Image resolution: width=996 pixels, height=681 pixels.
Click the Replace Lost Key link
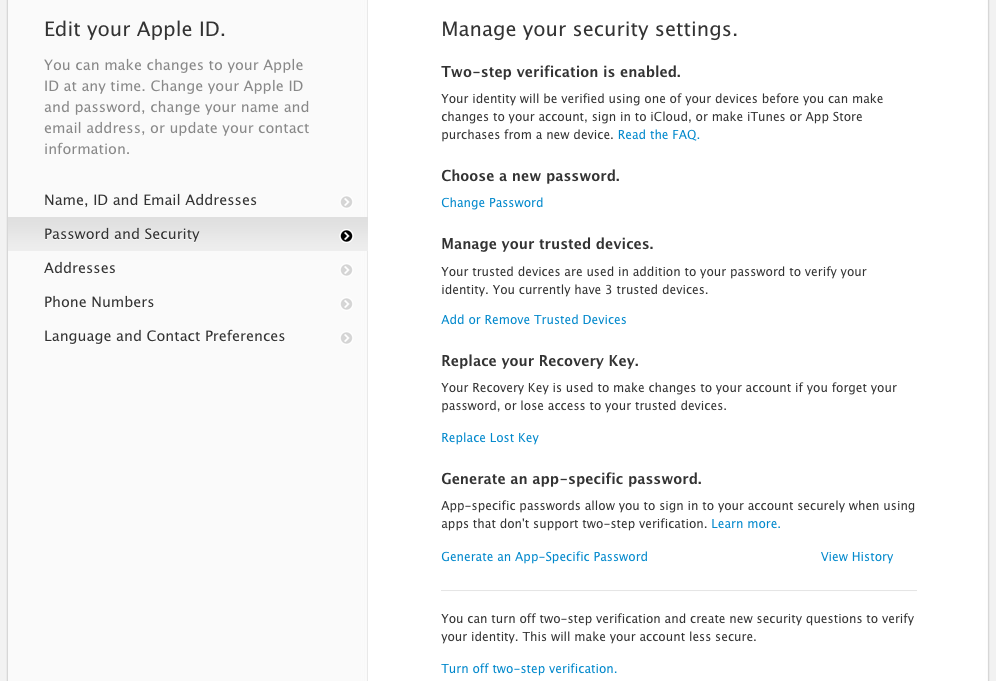tap(490, 438)
